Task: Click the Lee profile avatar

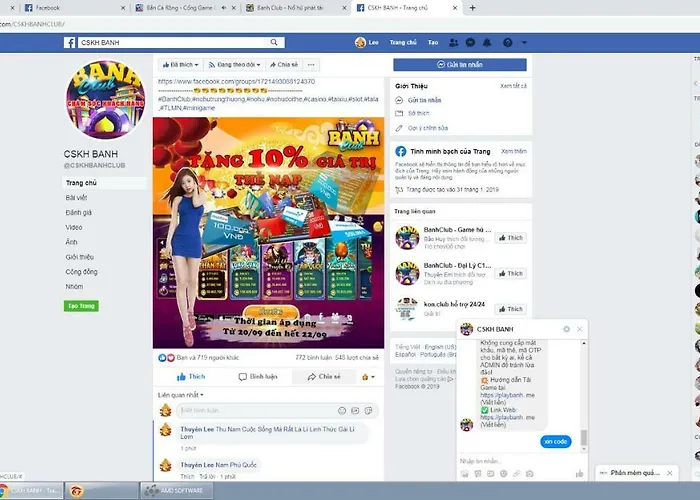Action: 360,42
